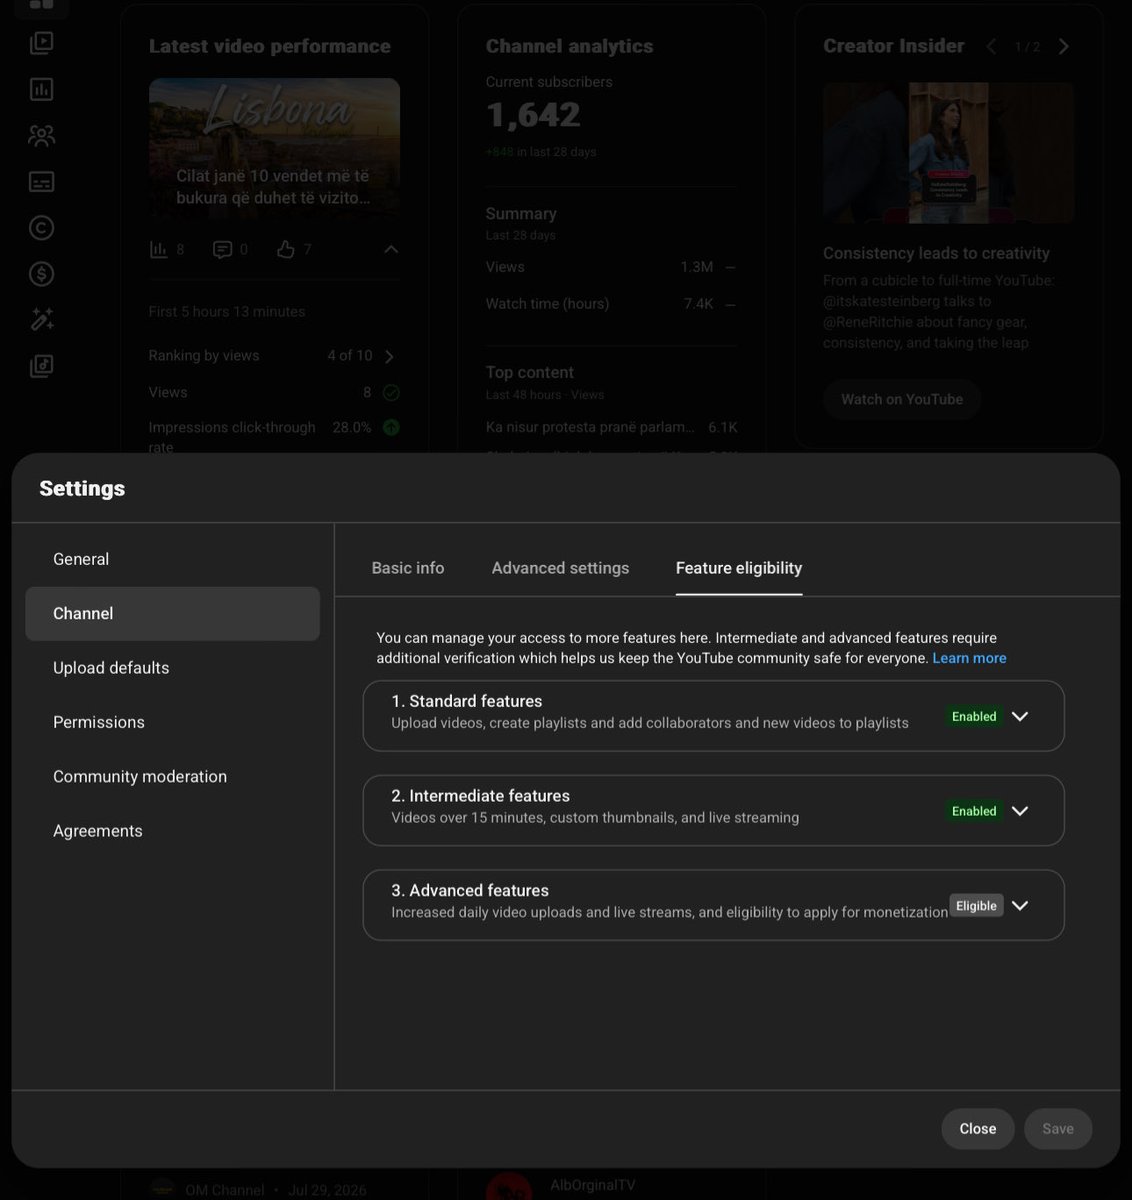Select Channel settings category
Screen dimensions: 1132x1200
pos(172,613)
